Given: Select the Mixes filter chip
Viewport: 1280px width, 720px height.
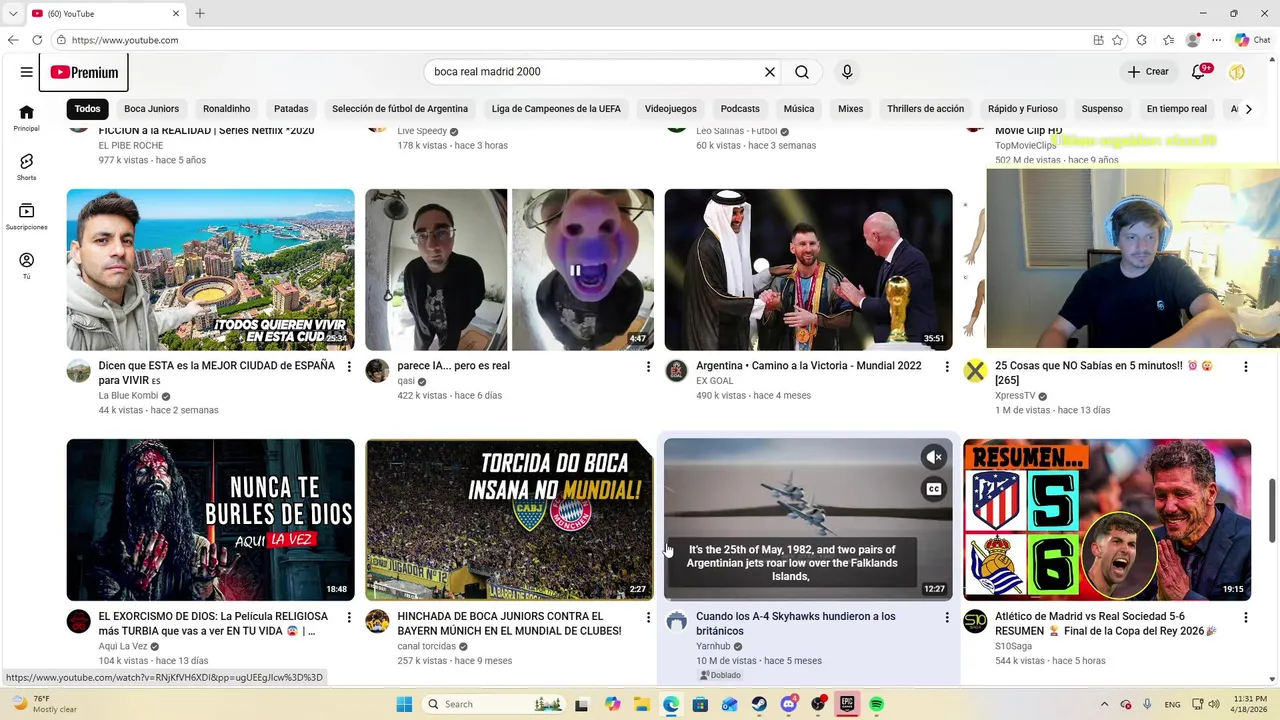Looking at the screenshot, I should click(x=850, y=109).
